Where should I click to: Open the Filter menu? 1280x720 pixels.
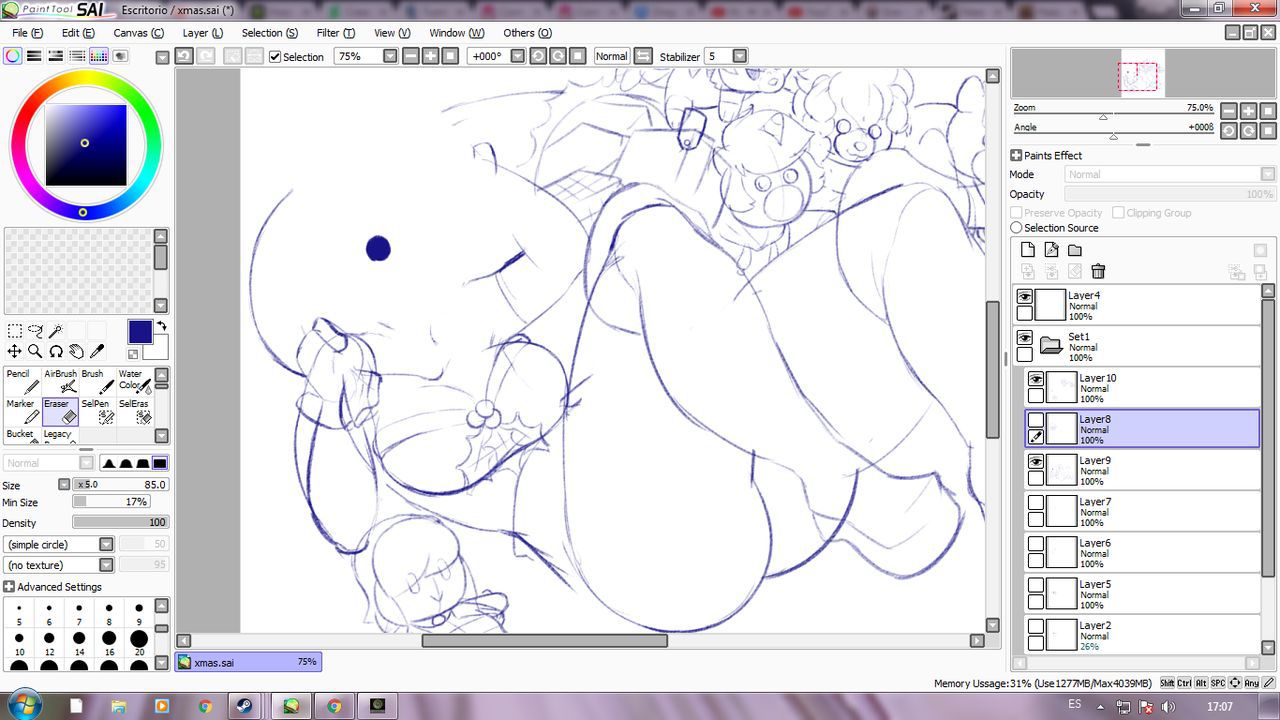click(x=335, y=33)
